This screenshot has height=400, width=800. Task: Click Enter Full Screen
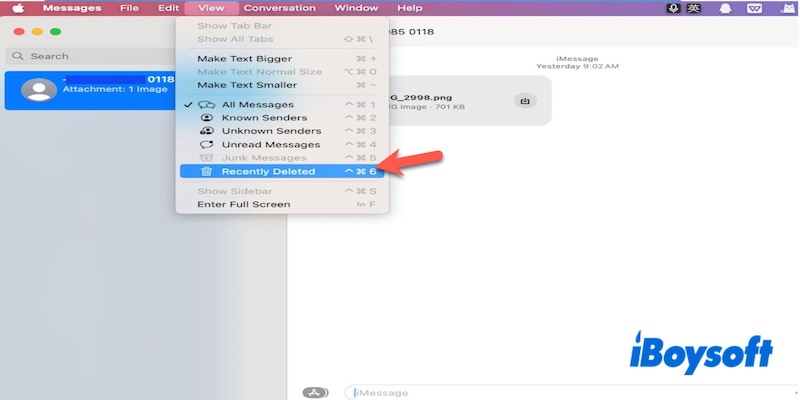click(x=243, y=204)
